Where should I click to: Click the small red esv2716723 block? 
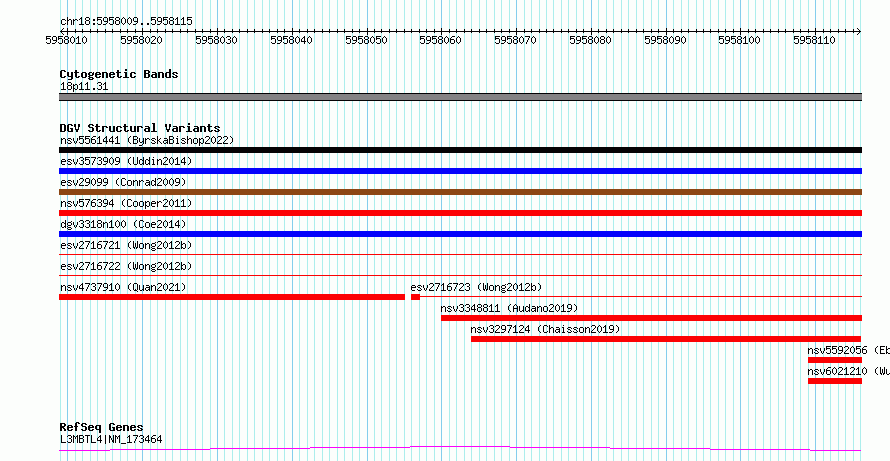(415, 297)
